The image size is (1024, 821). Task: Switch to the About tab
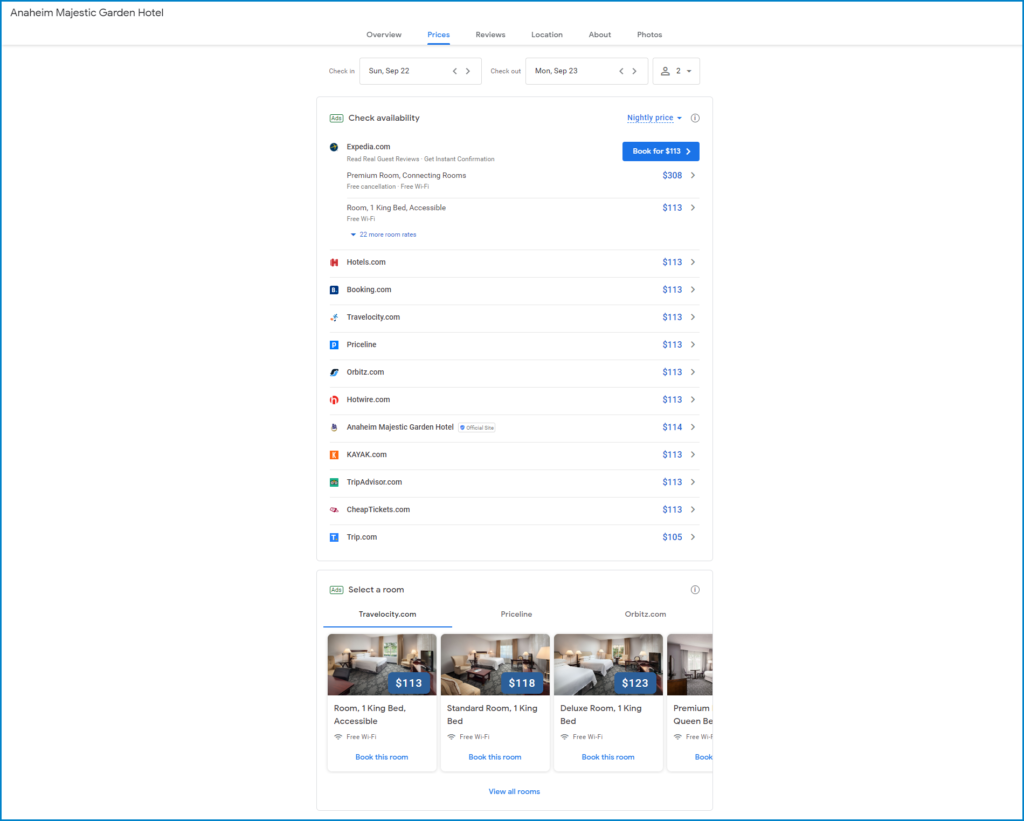pyautogui.click(x=600, y=35)
